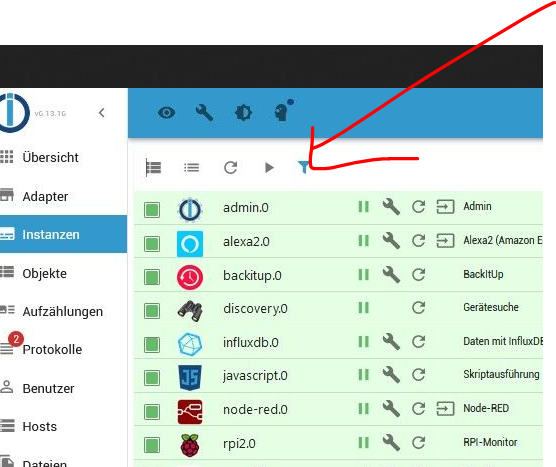Switch to compact list view icon

coord(191,167)
